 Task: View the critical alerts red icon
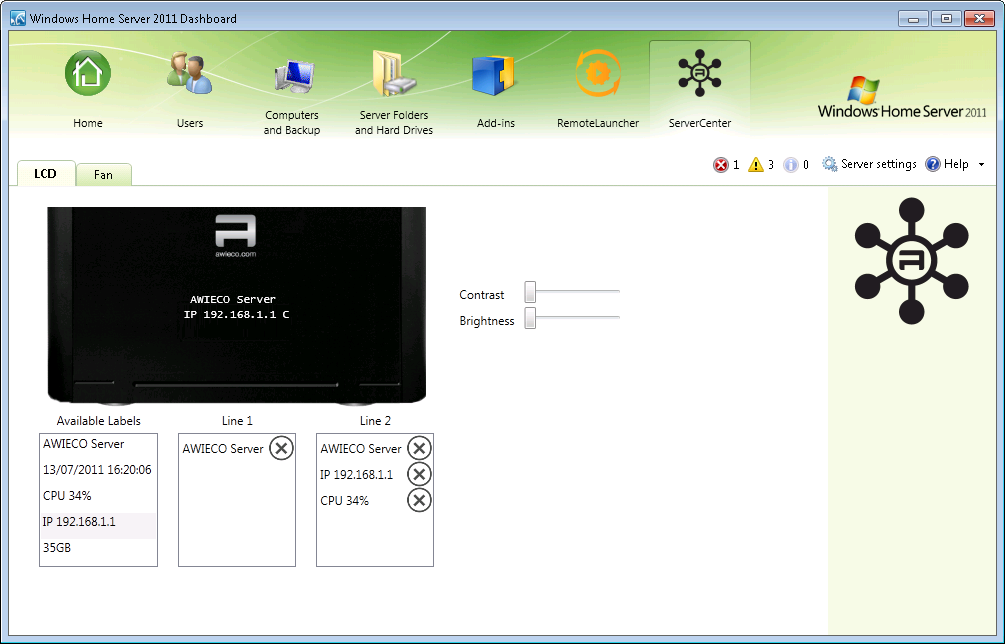(721, 165)
